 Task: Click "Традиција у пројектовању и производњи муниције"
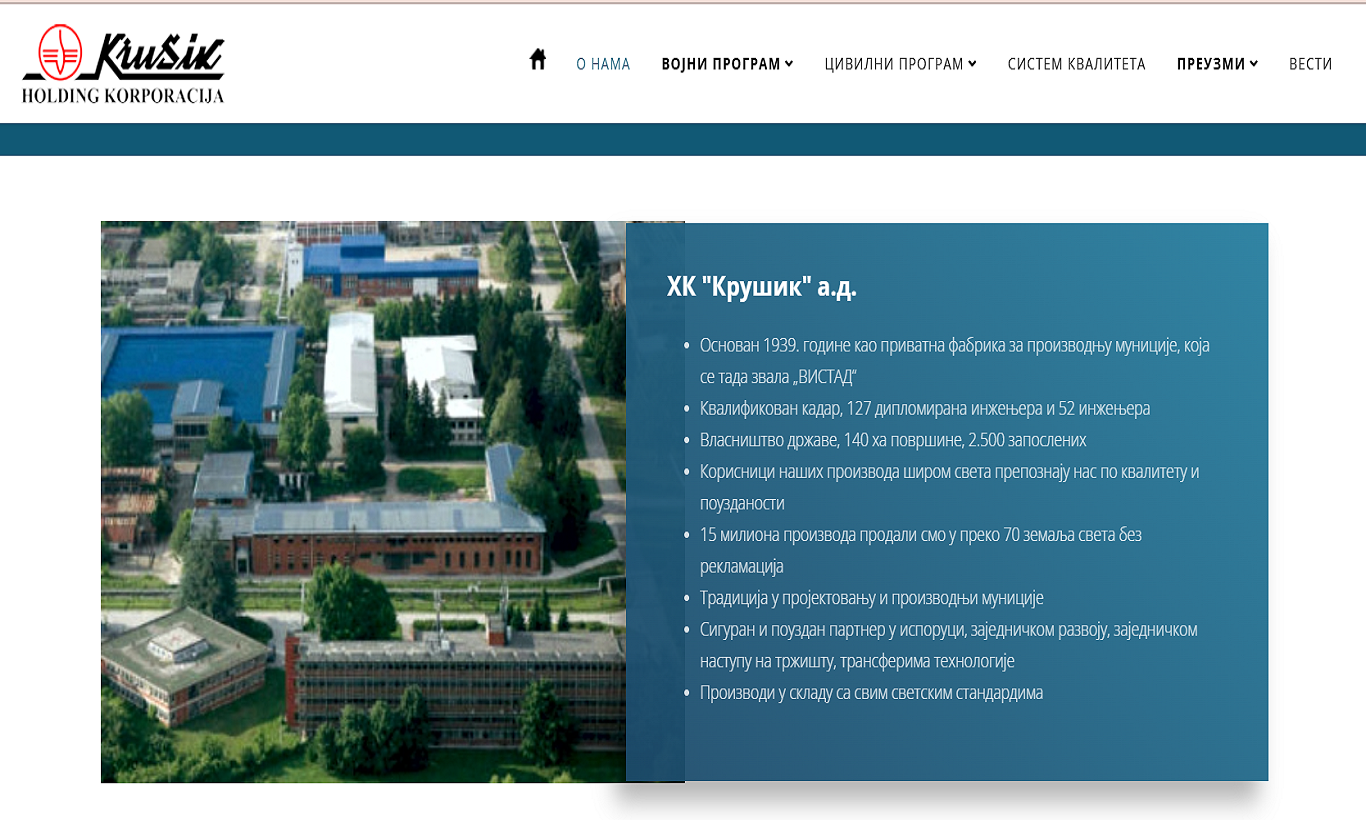coord(871,598)
